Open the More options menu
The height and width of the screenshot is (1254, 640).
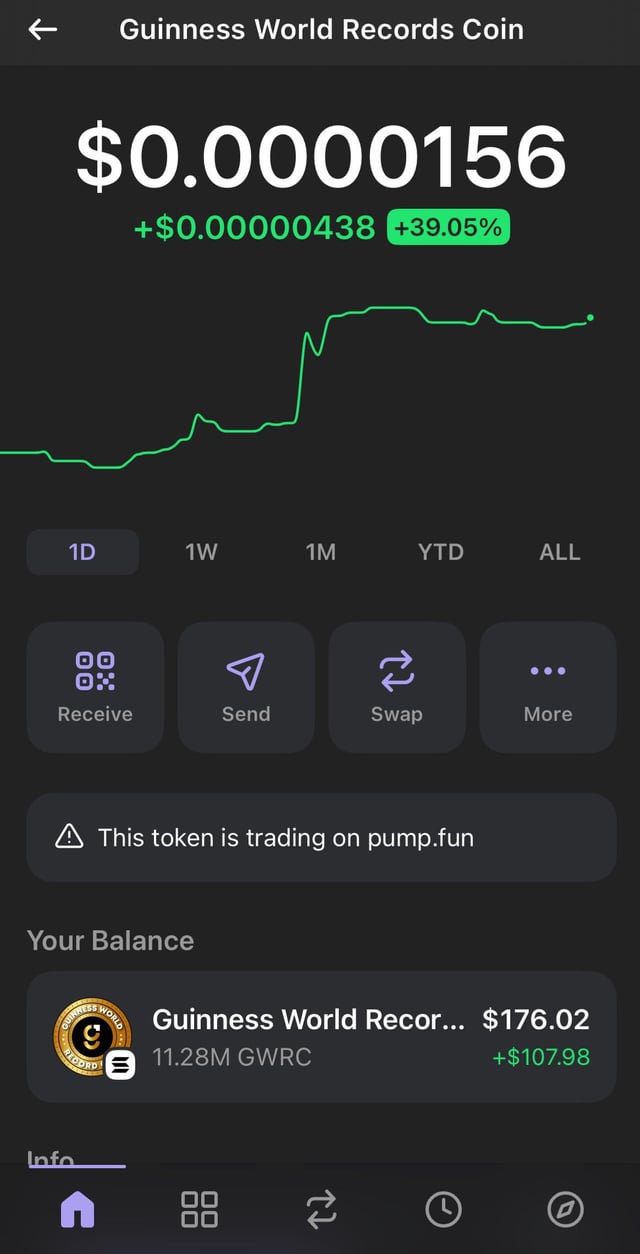pos(548,686)
